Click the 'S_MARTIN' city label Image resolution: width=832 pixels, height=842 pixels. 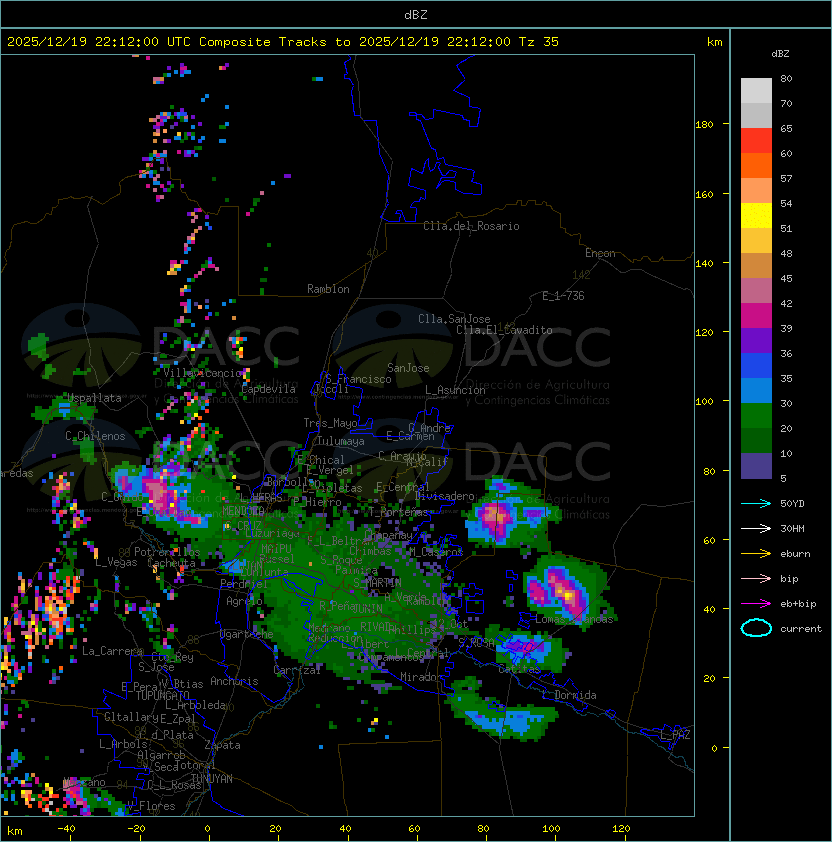pyautogui.click(x=377, y=583)
